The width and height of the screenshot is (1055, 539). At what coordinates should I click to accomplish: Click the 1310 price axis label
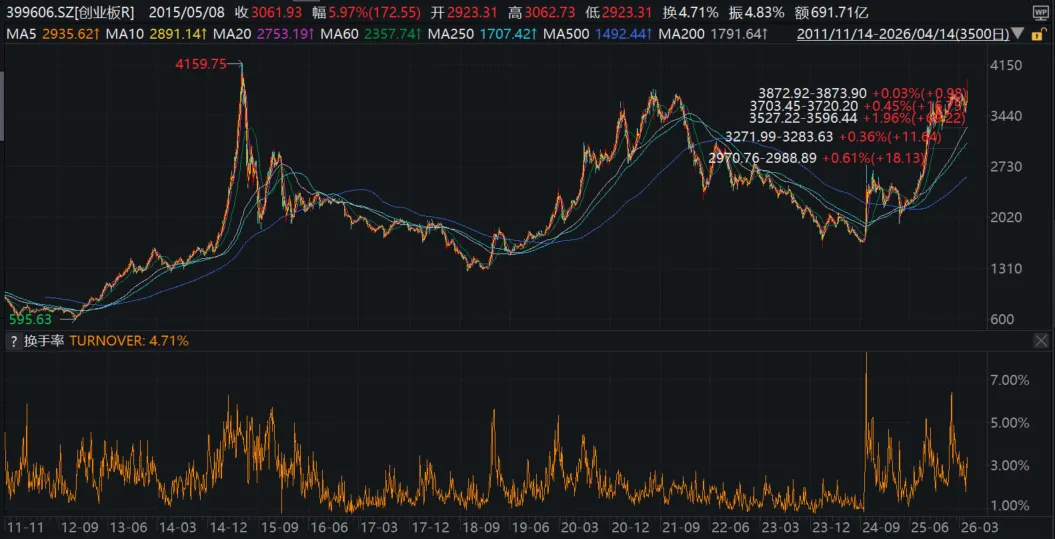coord(1008,268)
